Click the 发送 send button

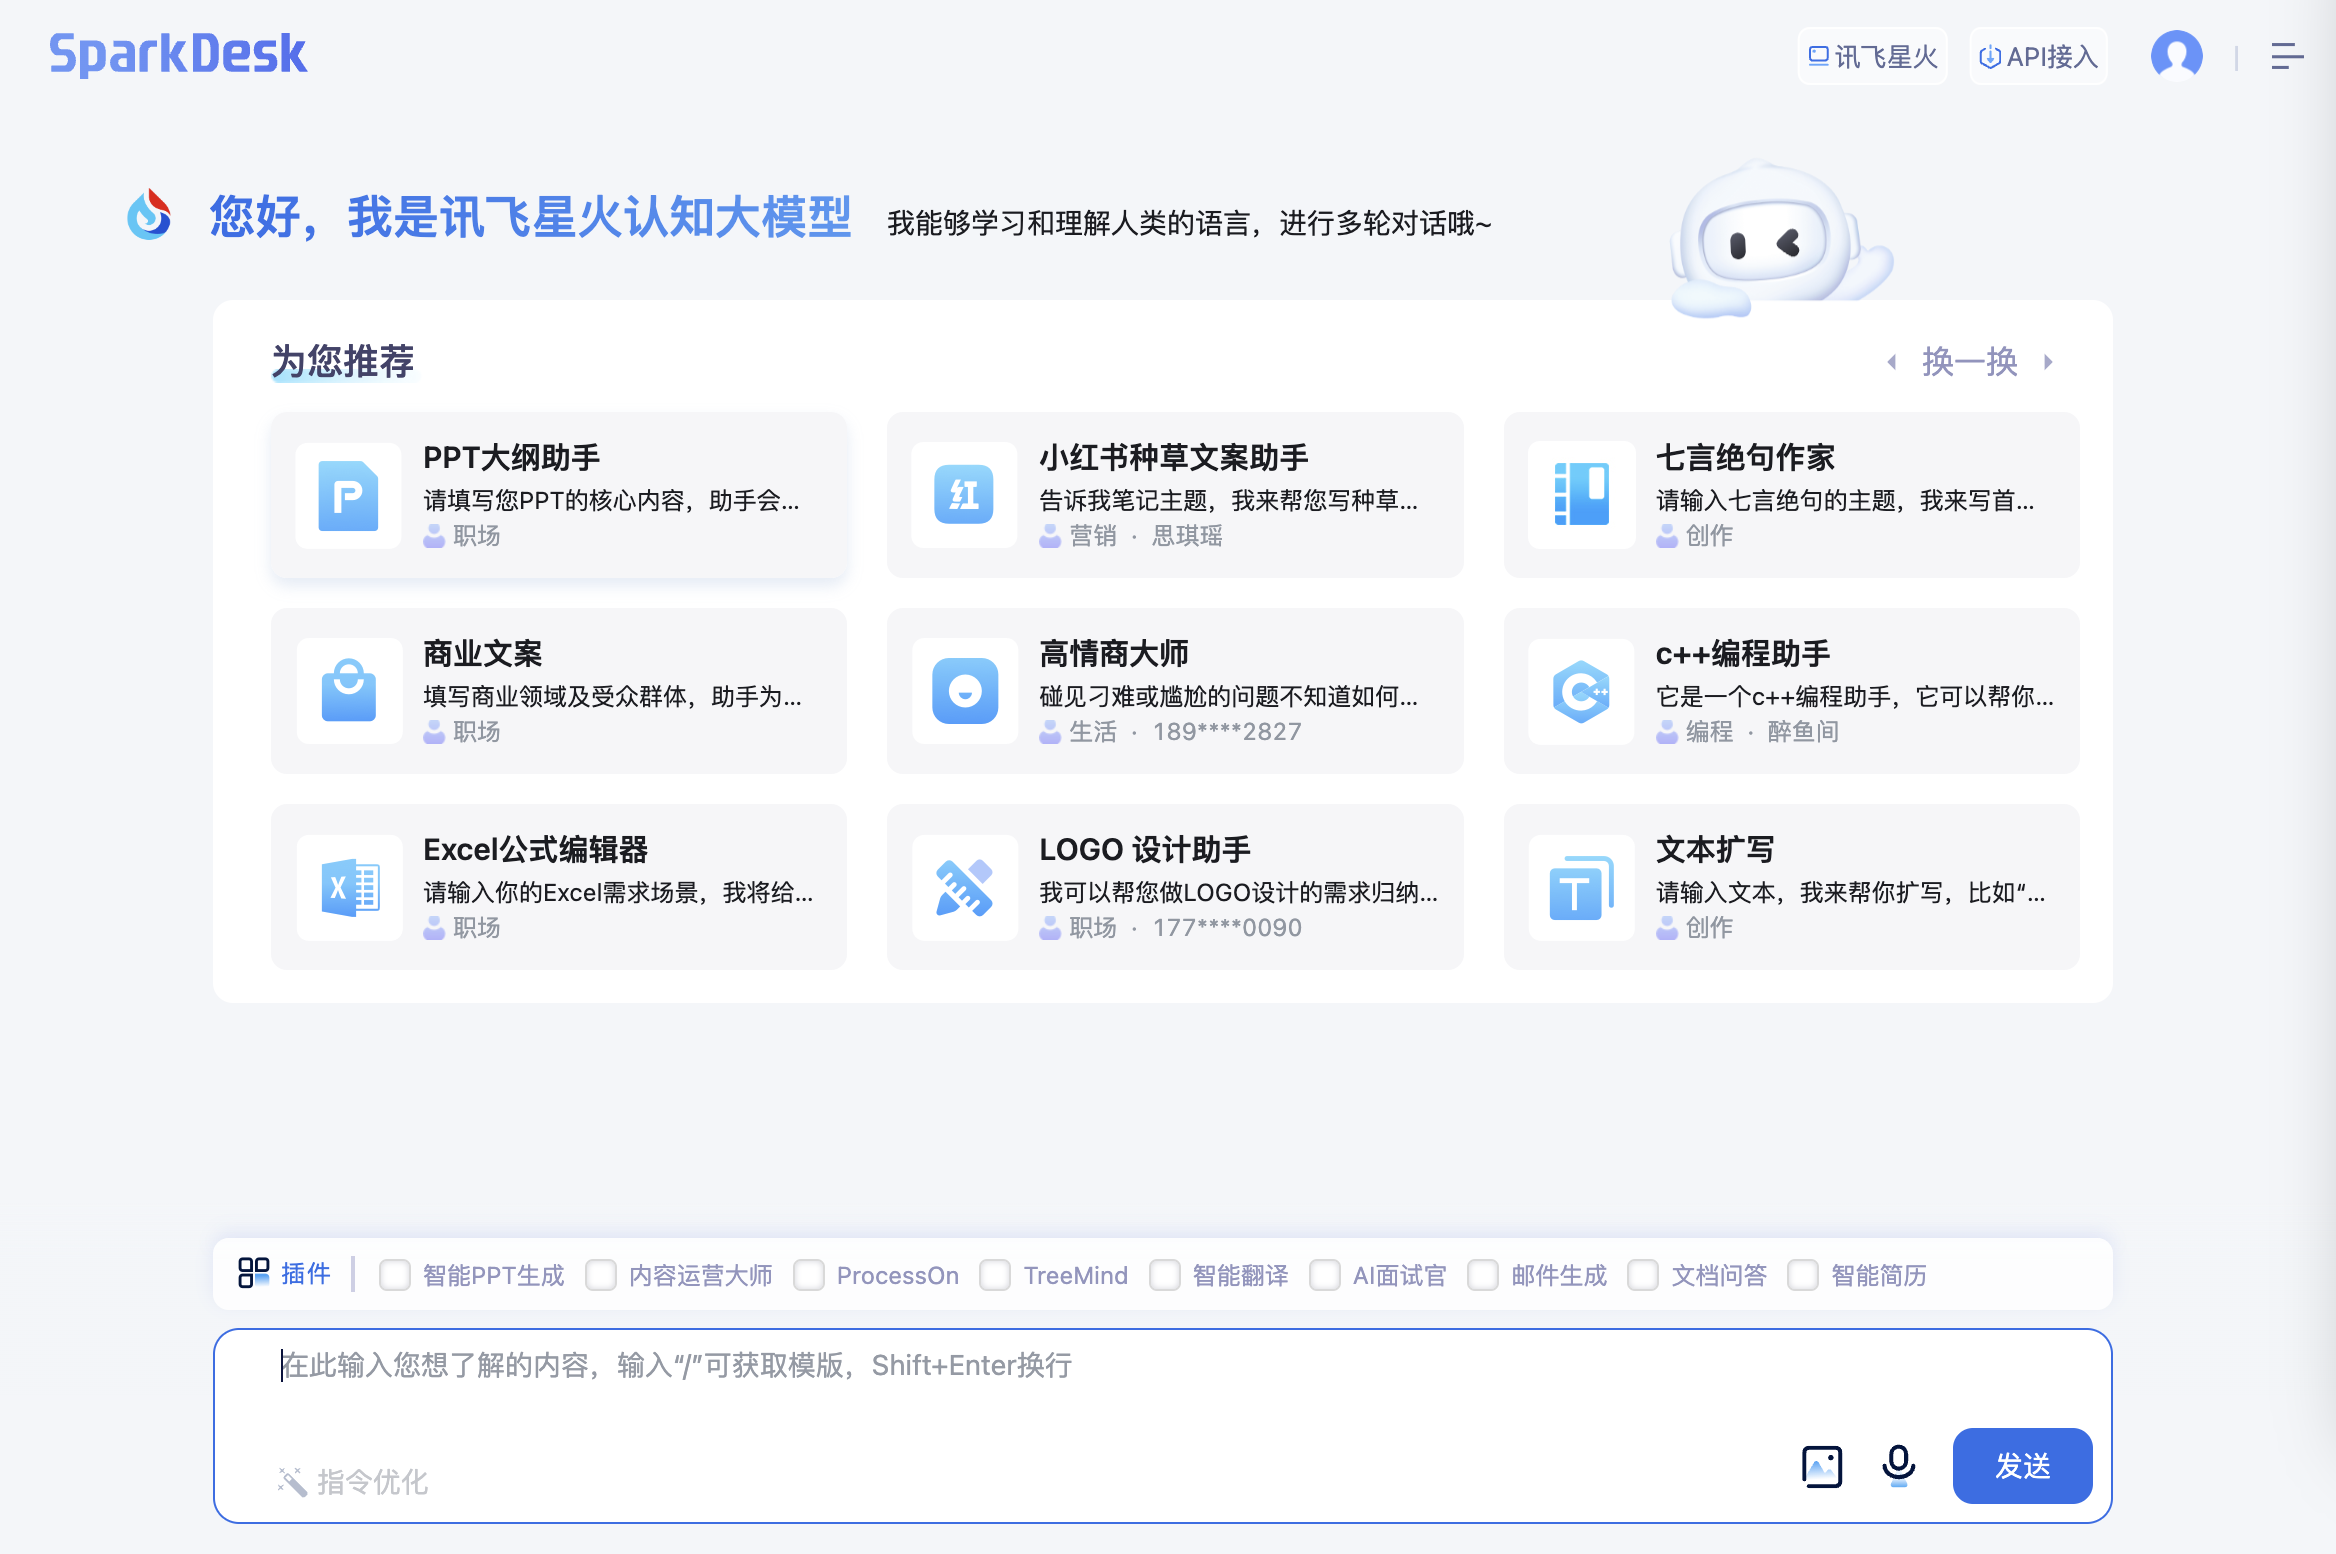point(2022,1466)
